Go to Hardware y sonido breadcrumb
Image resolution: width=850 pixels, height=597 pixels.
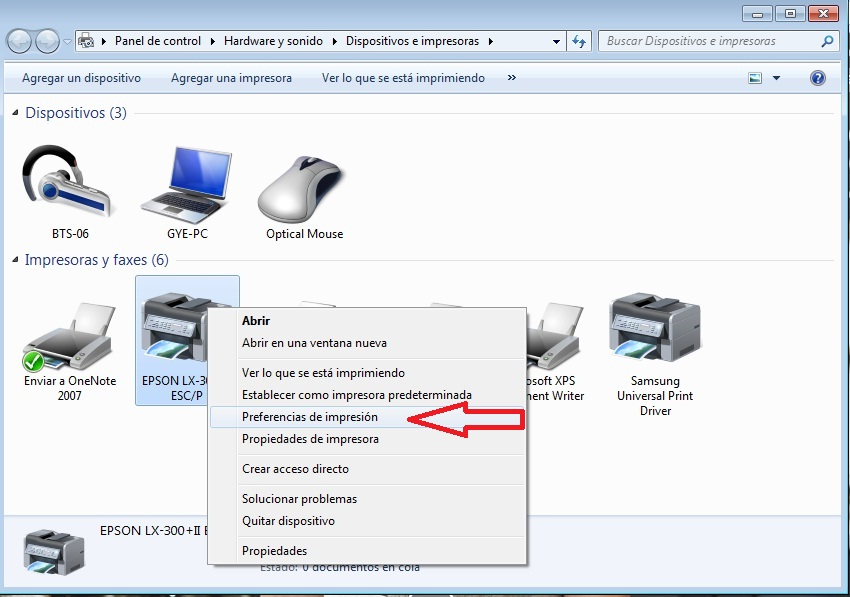[273, 41]
